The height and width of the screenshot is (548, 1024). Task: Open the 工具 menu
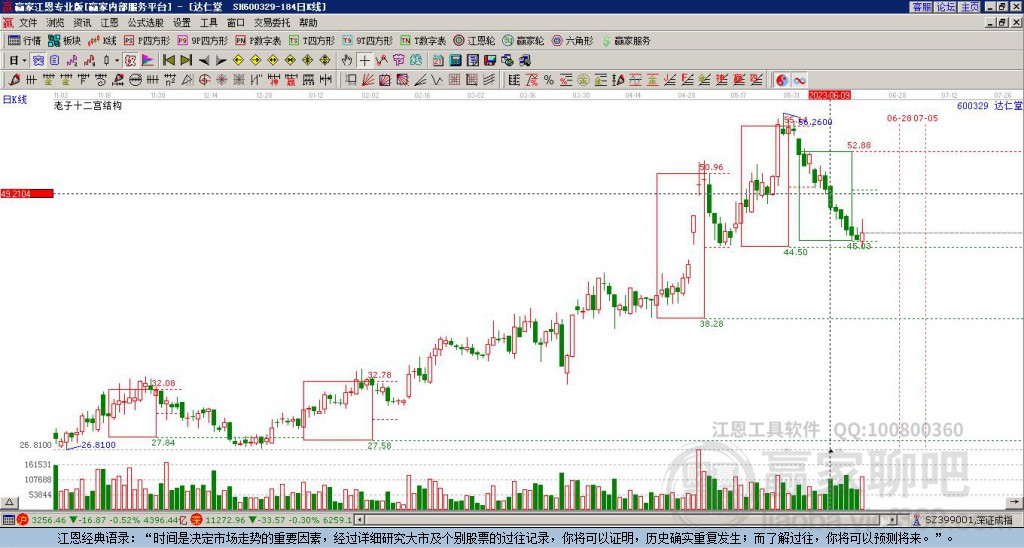coord(209,23)
